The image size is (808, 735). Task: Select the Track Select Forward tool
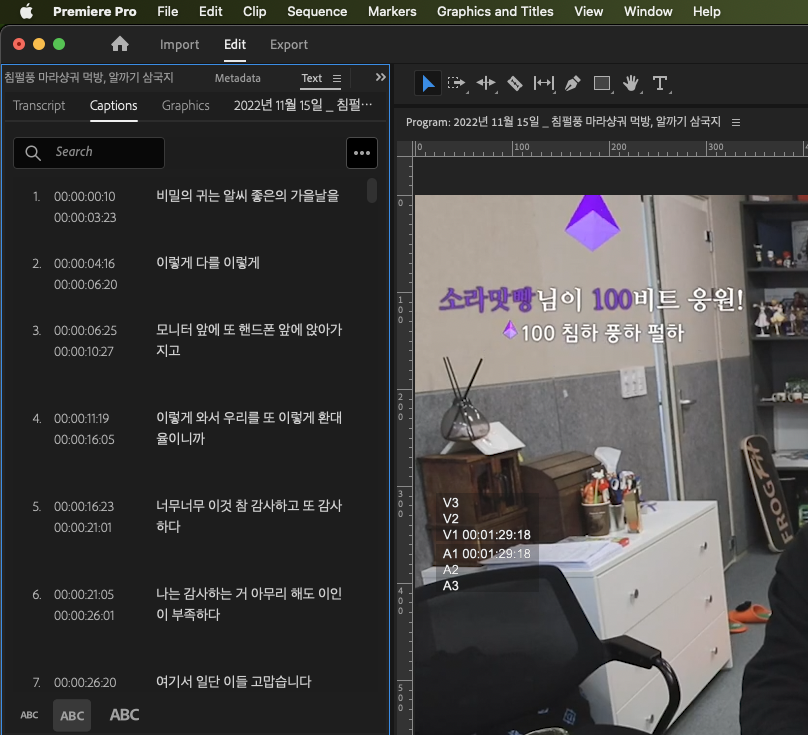(456, 83)
